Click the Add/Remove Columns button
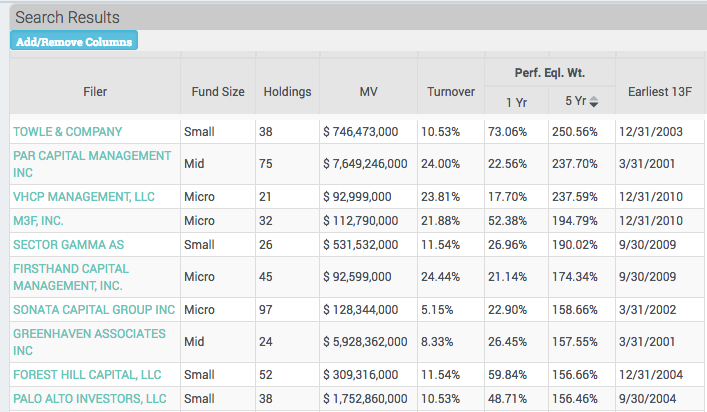707x412 pixels. [x=72, y=41]
